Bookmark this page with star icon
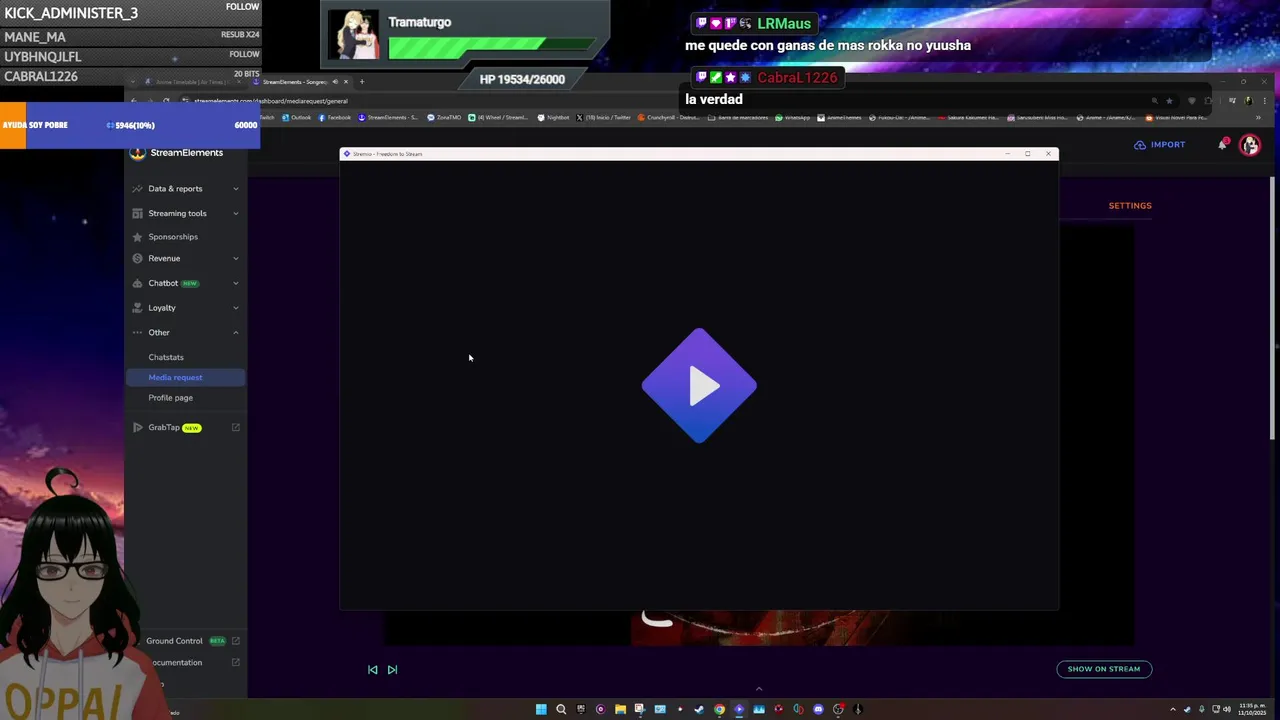The width and height of the screenshot is (1280, 720). pyautogui.click(x=1169, y=101)
